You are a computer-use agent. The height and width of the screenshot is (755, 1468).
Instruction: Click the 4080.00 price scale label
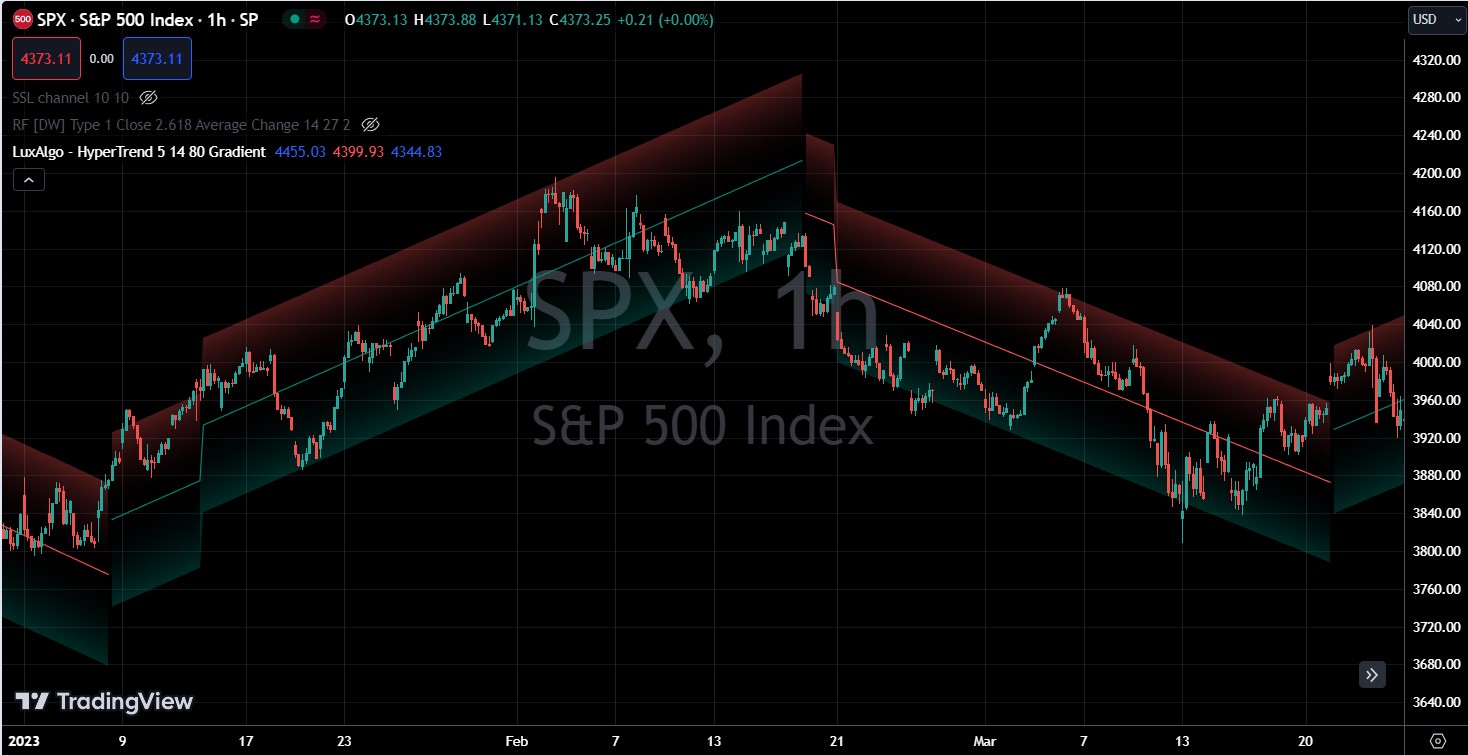click(1437, 286)
